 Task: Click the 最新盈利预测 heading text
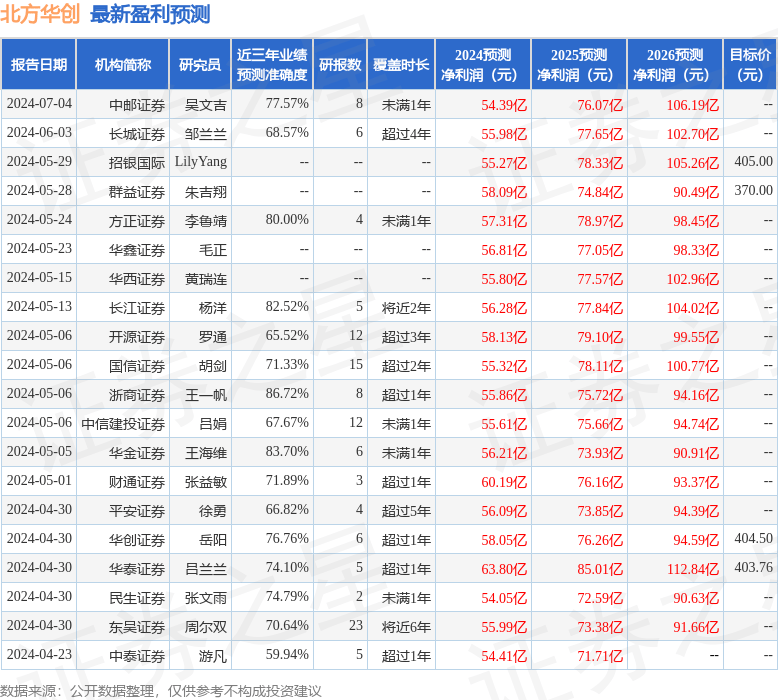[x=150, y=15]
